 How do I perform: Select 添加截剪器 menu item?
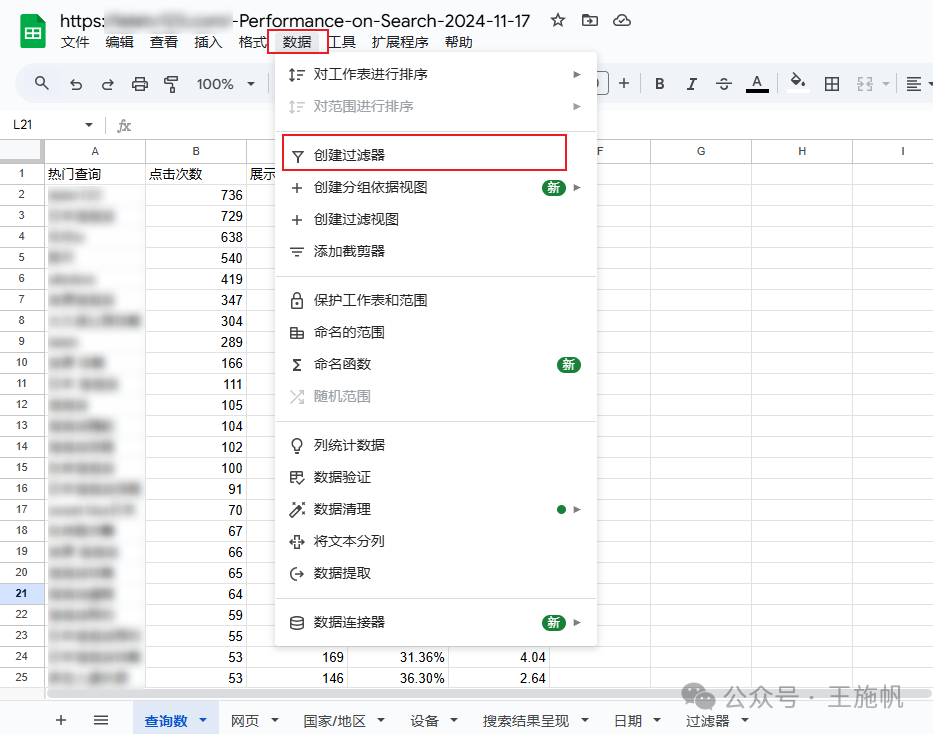click(436, 252)
